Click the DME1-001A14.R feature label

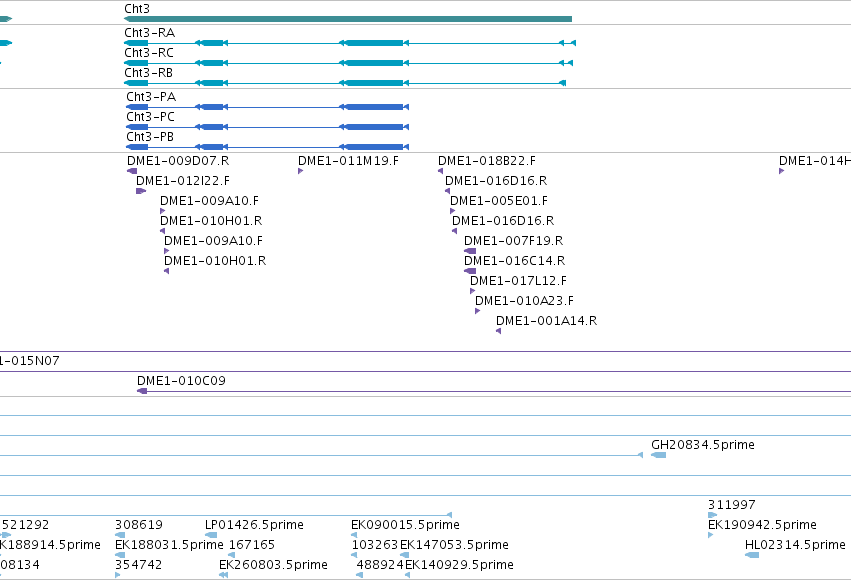[x=547, y=321]
